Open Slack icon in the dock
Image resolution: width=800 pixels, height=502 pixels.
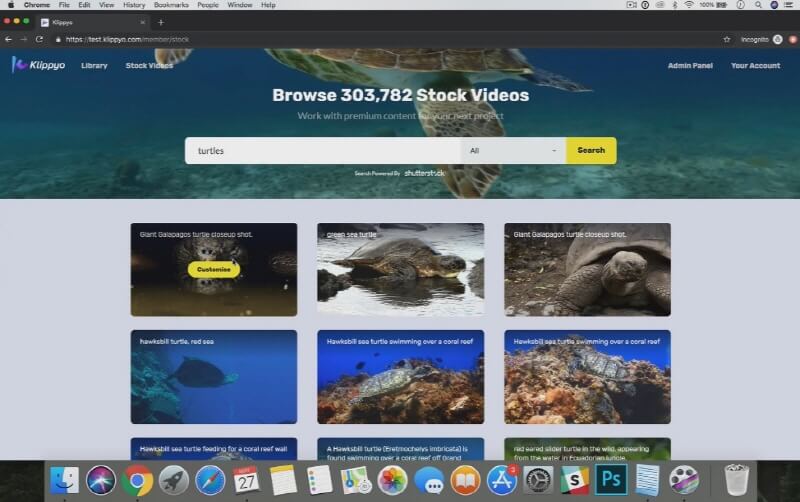[x=574, y=480]
